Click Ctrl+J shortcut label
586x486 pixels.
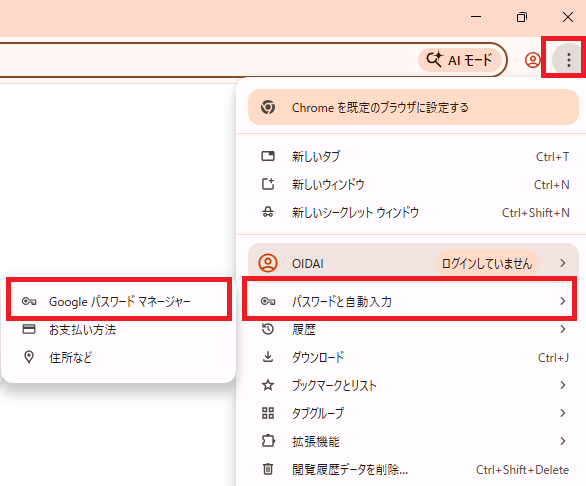click(x=553, y=358)
